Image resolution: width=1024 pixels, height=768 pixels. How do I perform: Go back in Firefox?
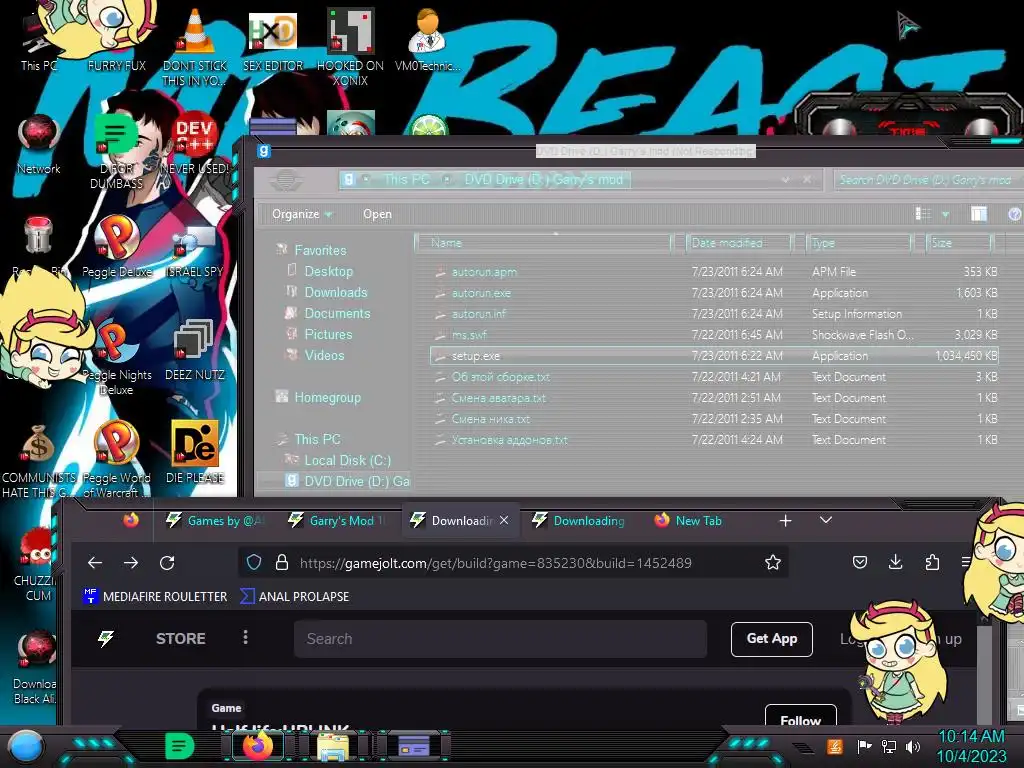click(x=95, y=563)
